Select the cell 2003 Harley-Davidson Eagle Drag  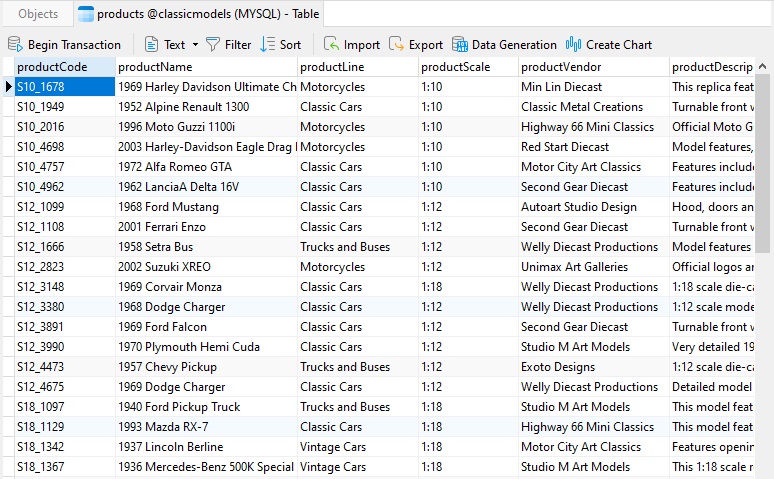pos(206,147)
